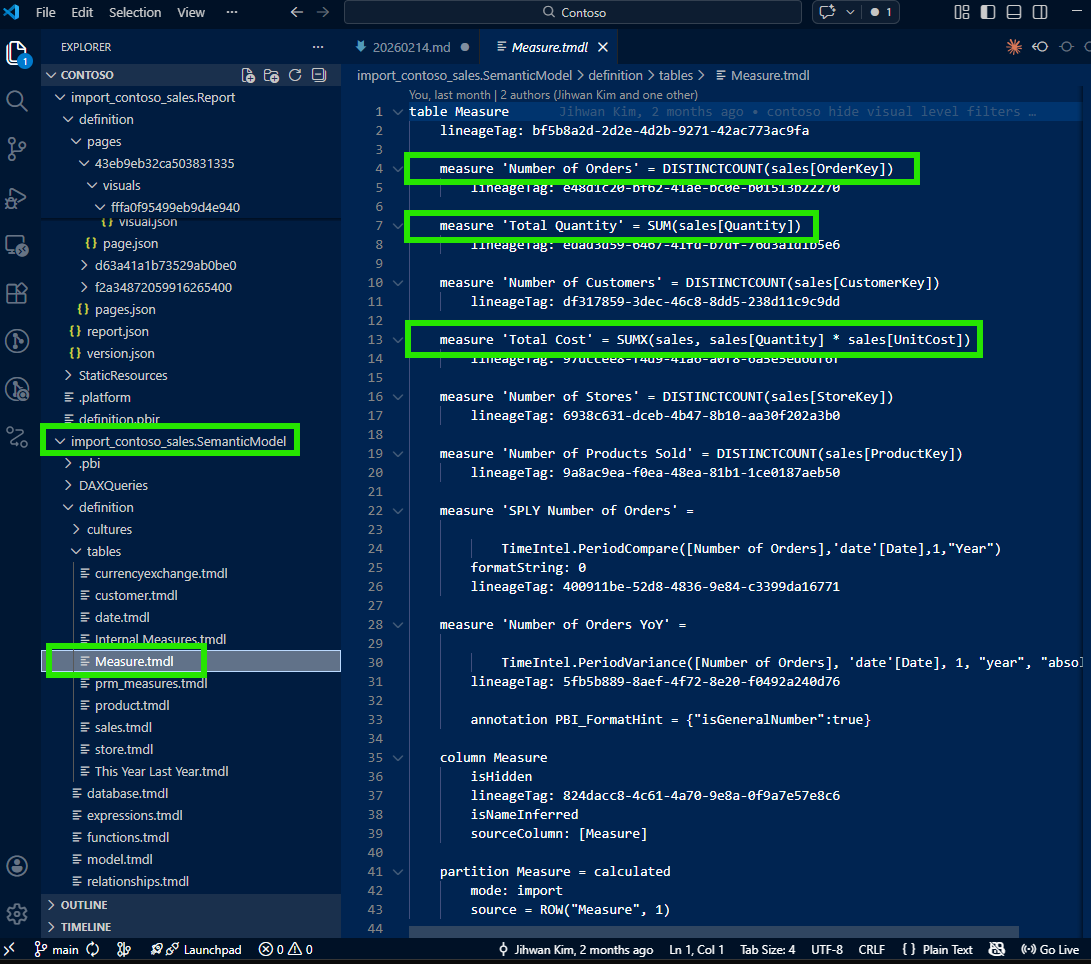
Task: Click the customize layout icon
Action: [x=962, y=12]
